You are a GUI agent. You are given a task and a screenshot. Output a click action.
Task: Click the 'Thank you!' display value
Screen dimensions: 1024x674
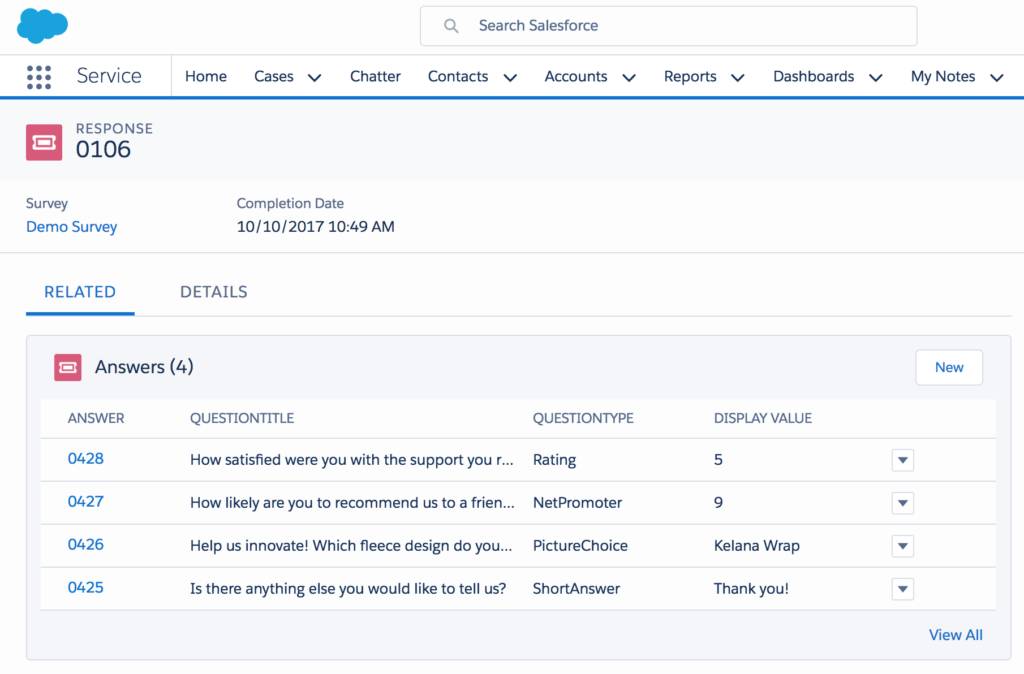click(751, 589)
